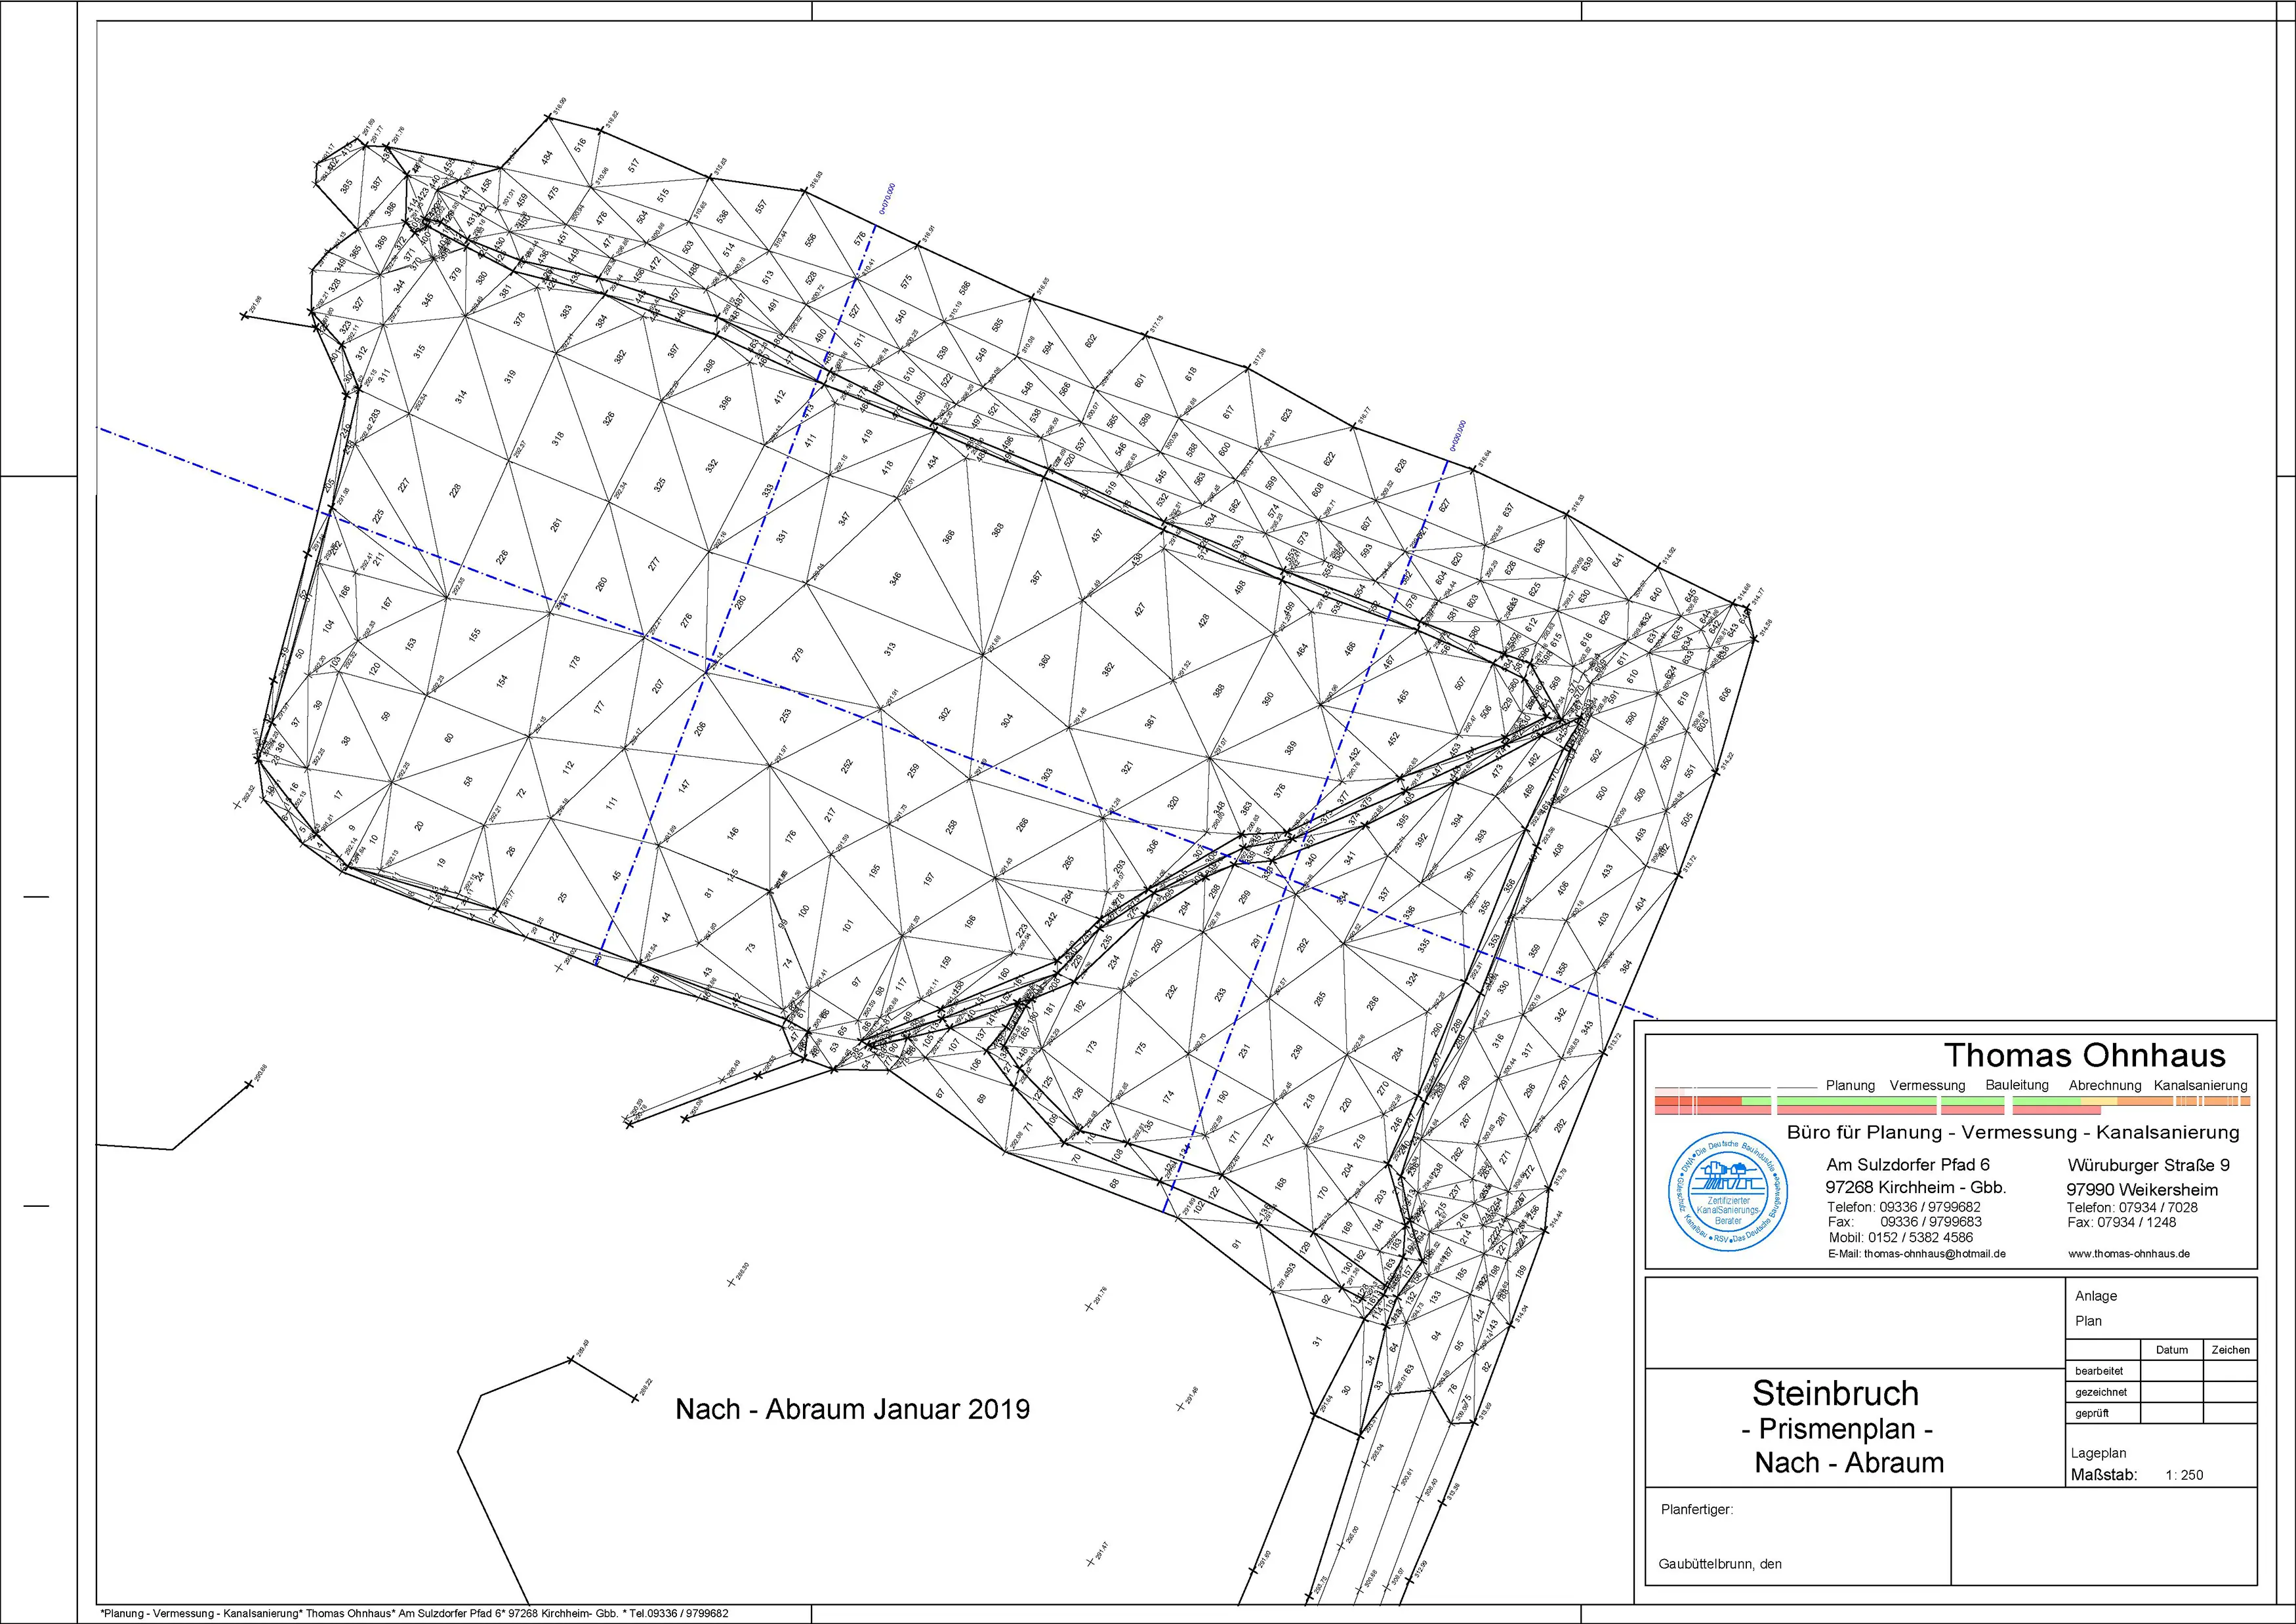Select prism triangle number 346

[895, 579]
